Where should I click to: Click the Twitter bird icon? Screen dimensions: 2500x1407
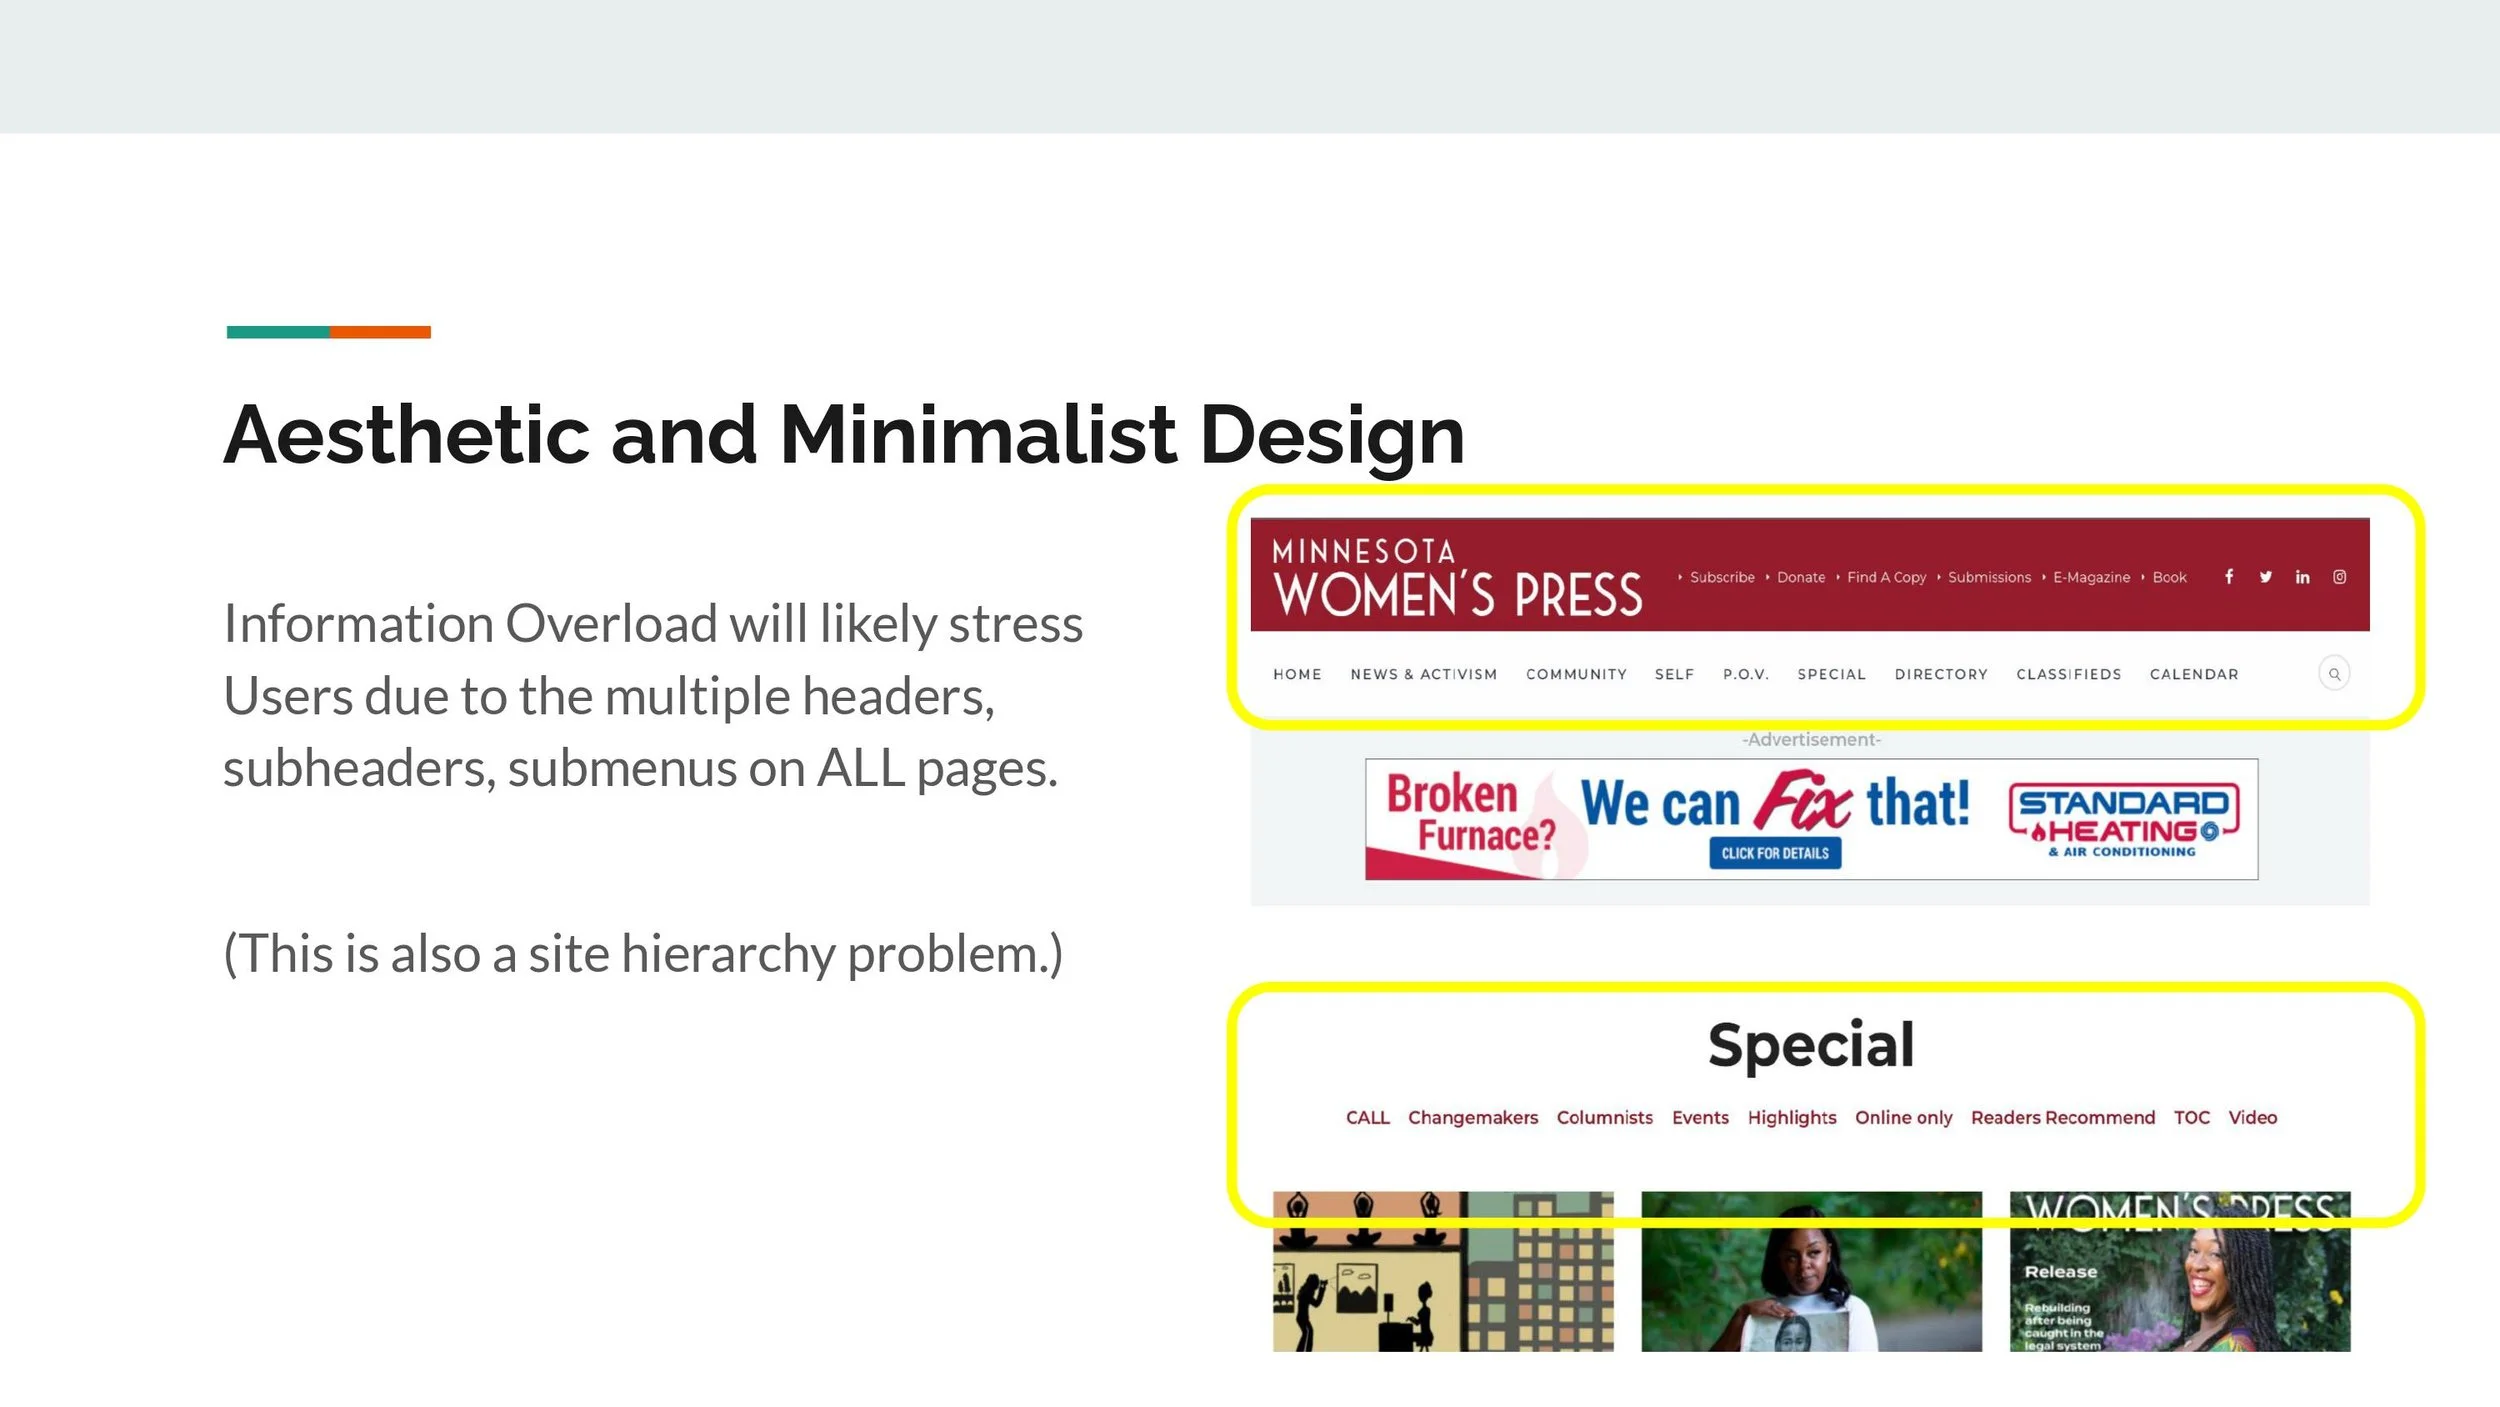[2265, 577]
